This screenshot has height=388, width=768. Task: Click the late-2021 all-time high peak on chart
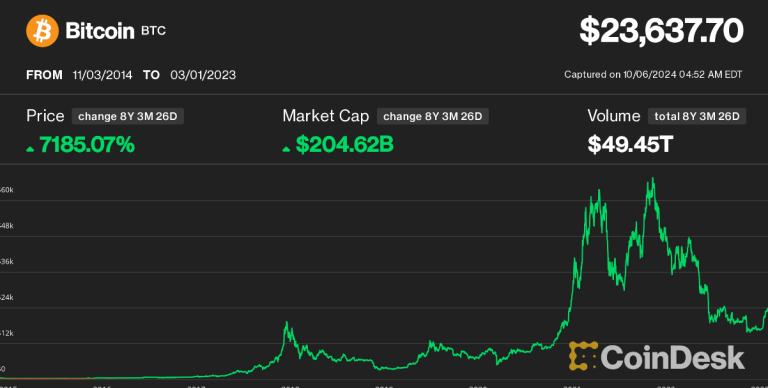click(652, 179)
